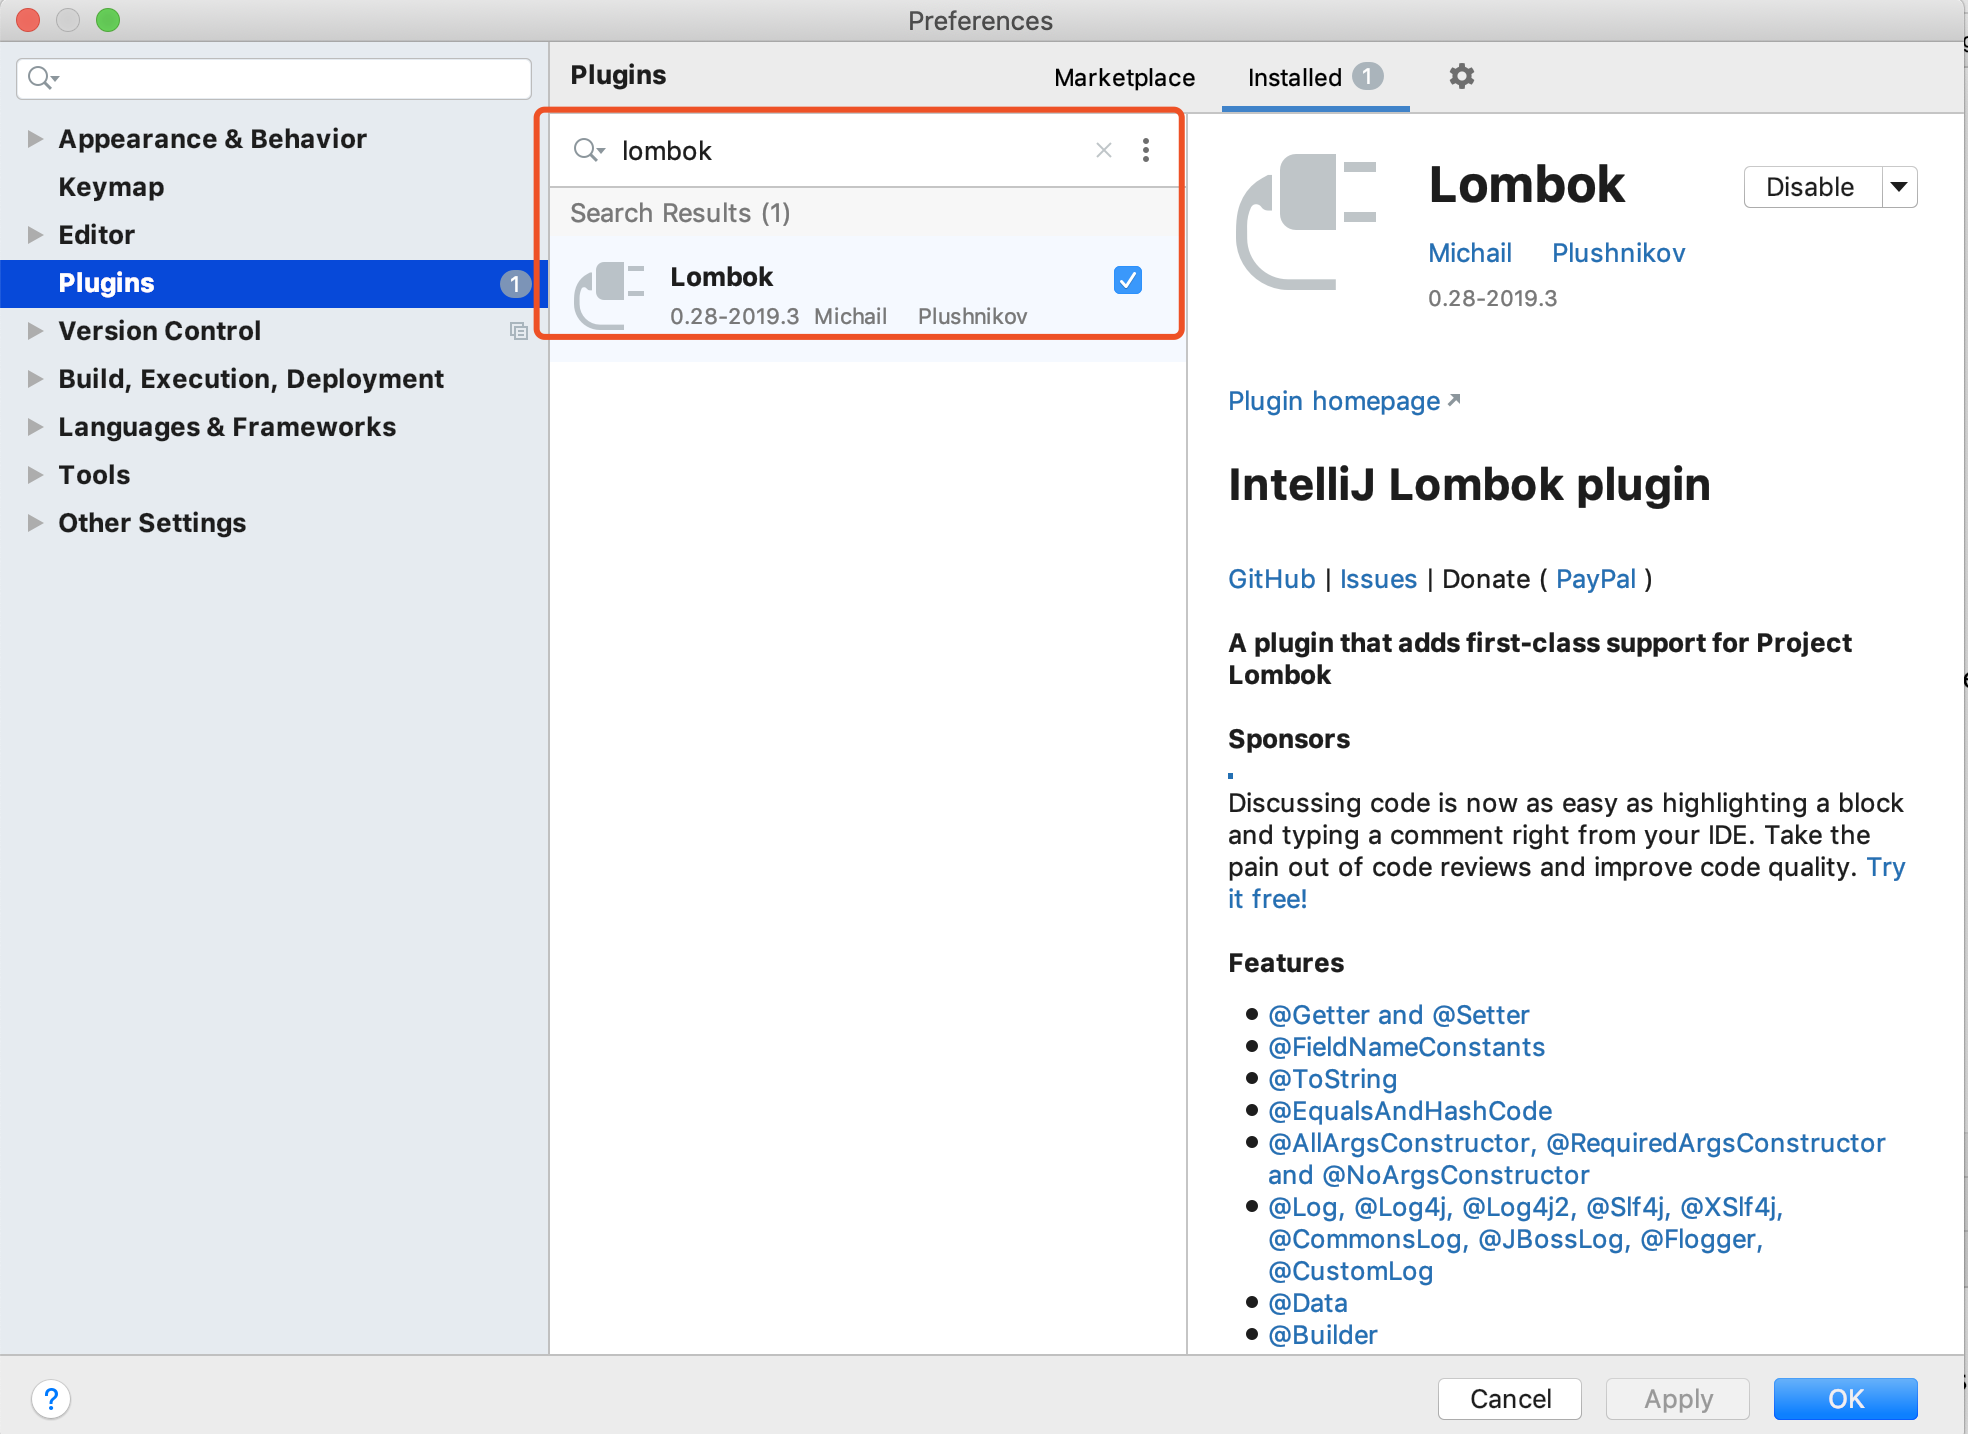Select Plugins in settings tree
1968x1434 pixels.
click(274, 283)
